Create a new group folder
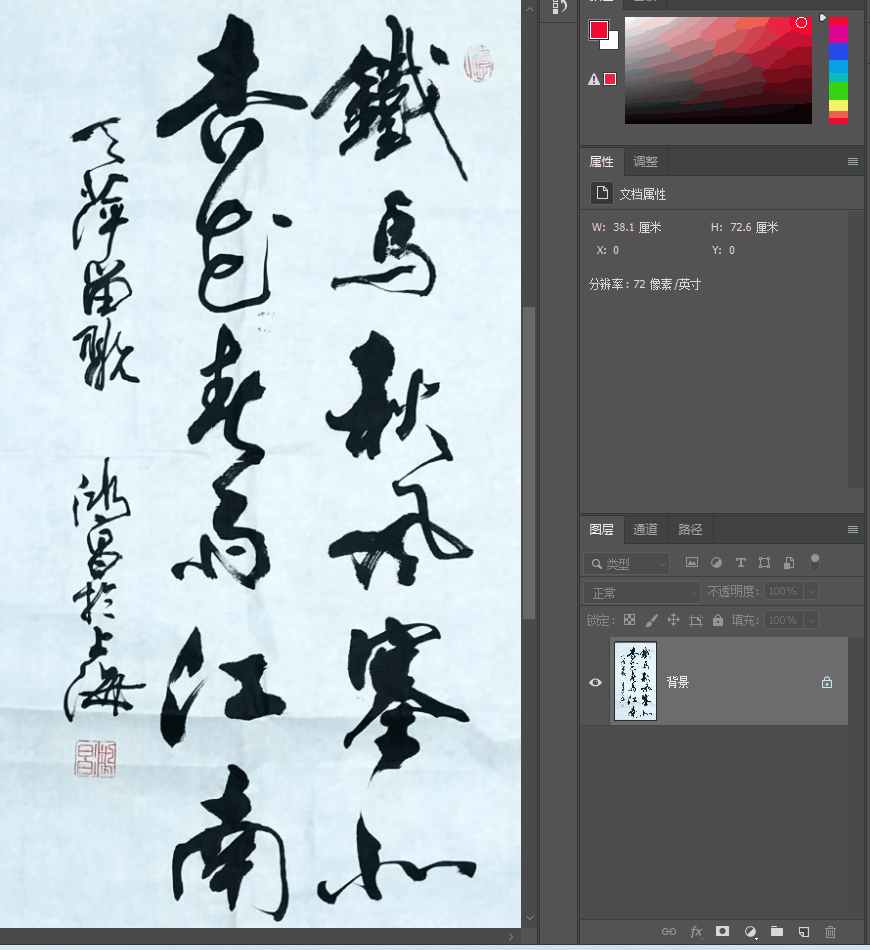This screenshot has width=870, height=950. click(779, 931)
